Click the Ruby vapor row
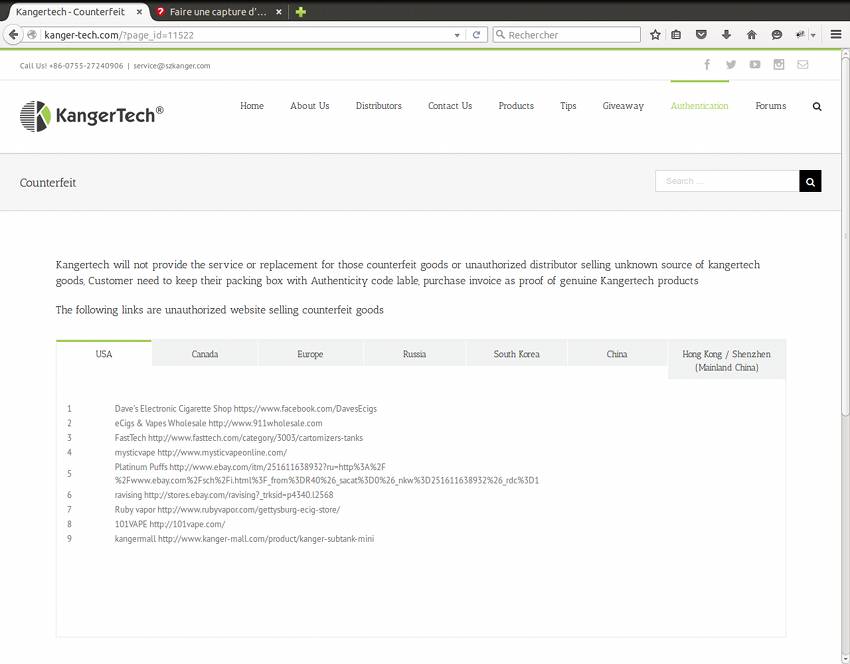This screenshot has width=850, height=664. click(x=227, y=510)
